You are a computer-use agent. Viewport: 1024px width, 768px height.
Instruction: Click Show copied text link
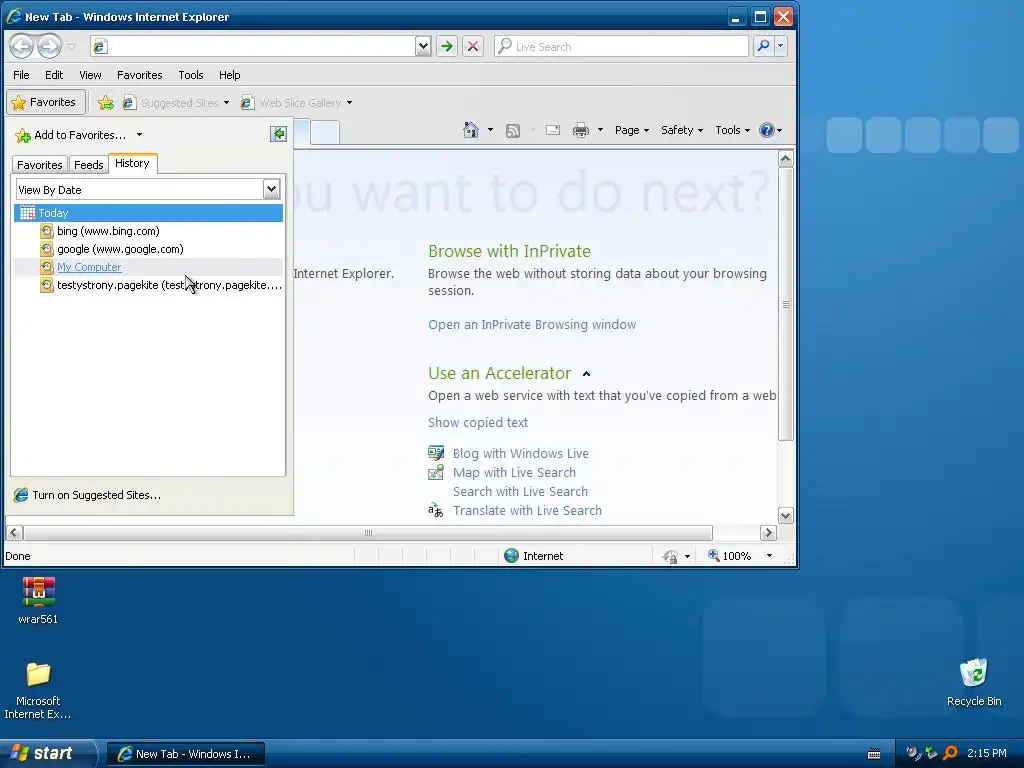(478, 423)
